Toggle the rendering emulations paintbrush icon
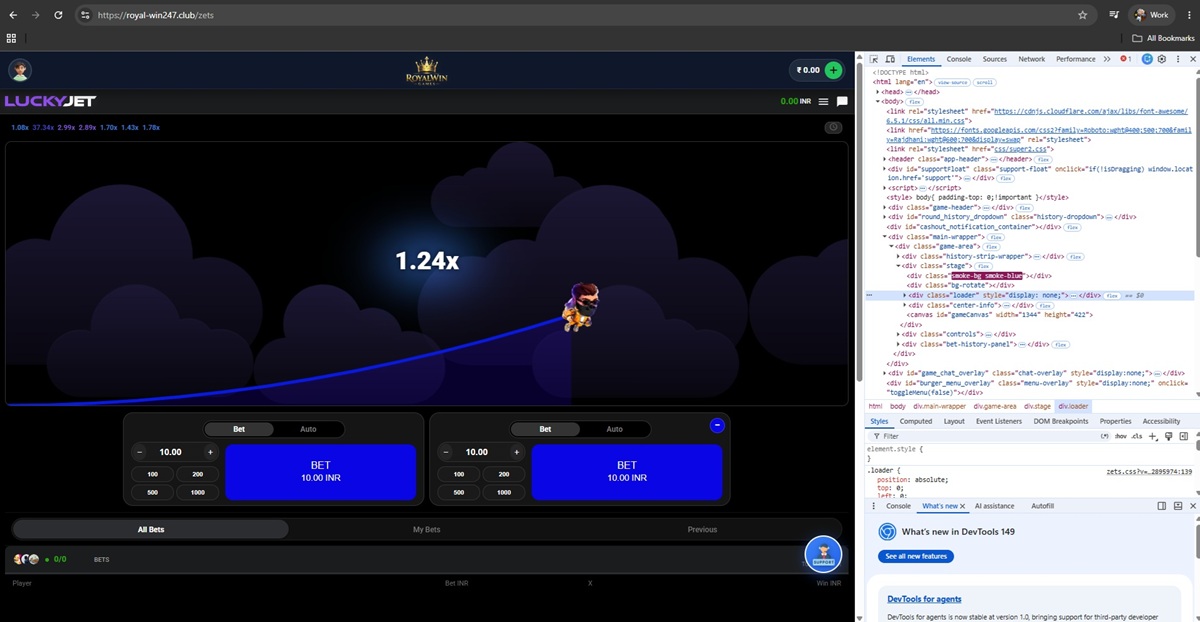Viewport: 1200px width, 622px height. (1168, 436)
